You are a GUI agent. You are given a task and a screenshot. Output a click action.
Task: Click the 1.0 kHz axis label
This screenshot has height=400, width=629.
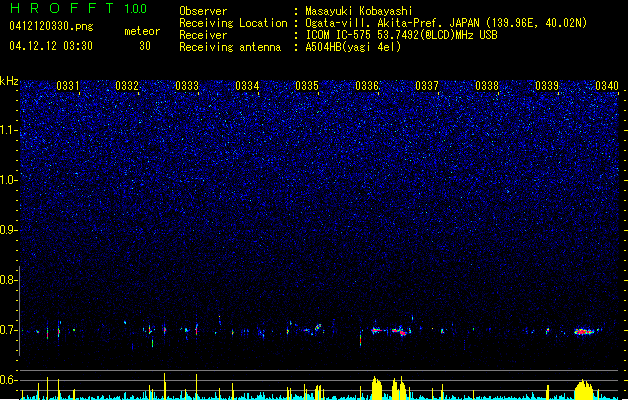pos(9,180)
